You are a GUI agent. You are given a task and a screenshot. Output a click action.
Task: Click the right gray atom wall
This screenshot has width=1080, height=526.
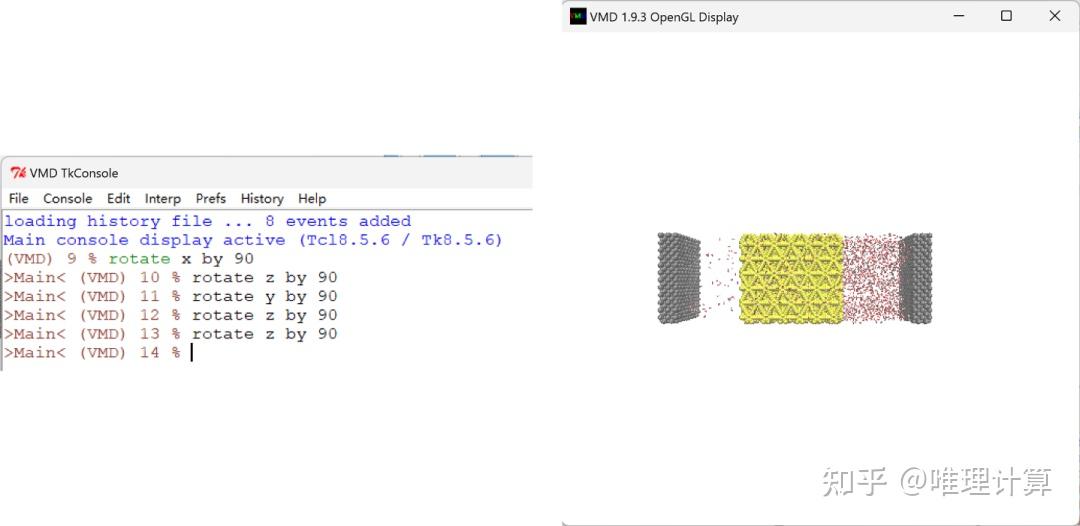[916, 278]
